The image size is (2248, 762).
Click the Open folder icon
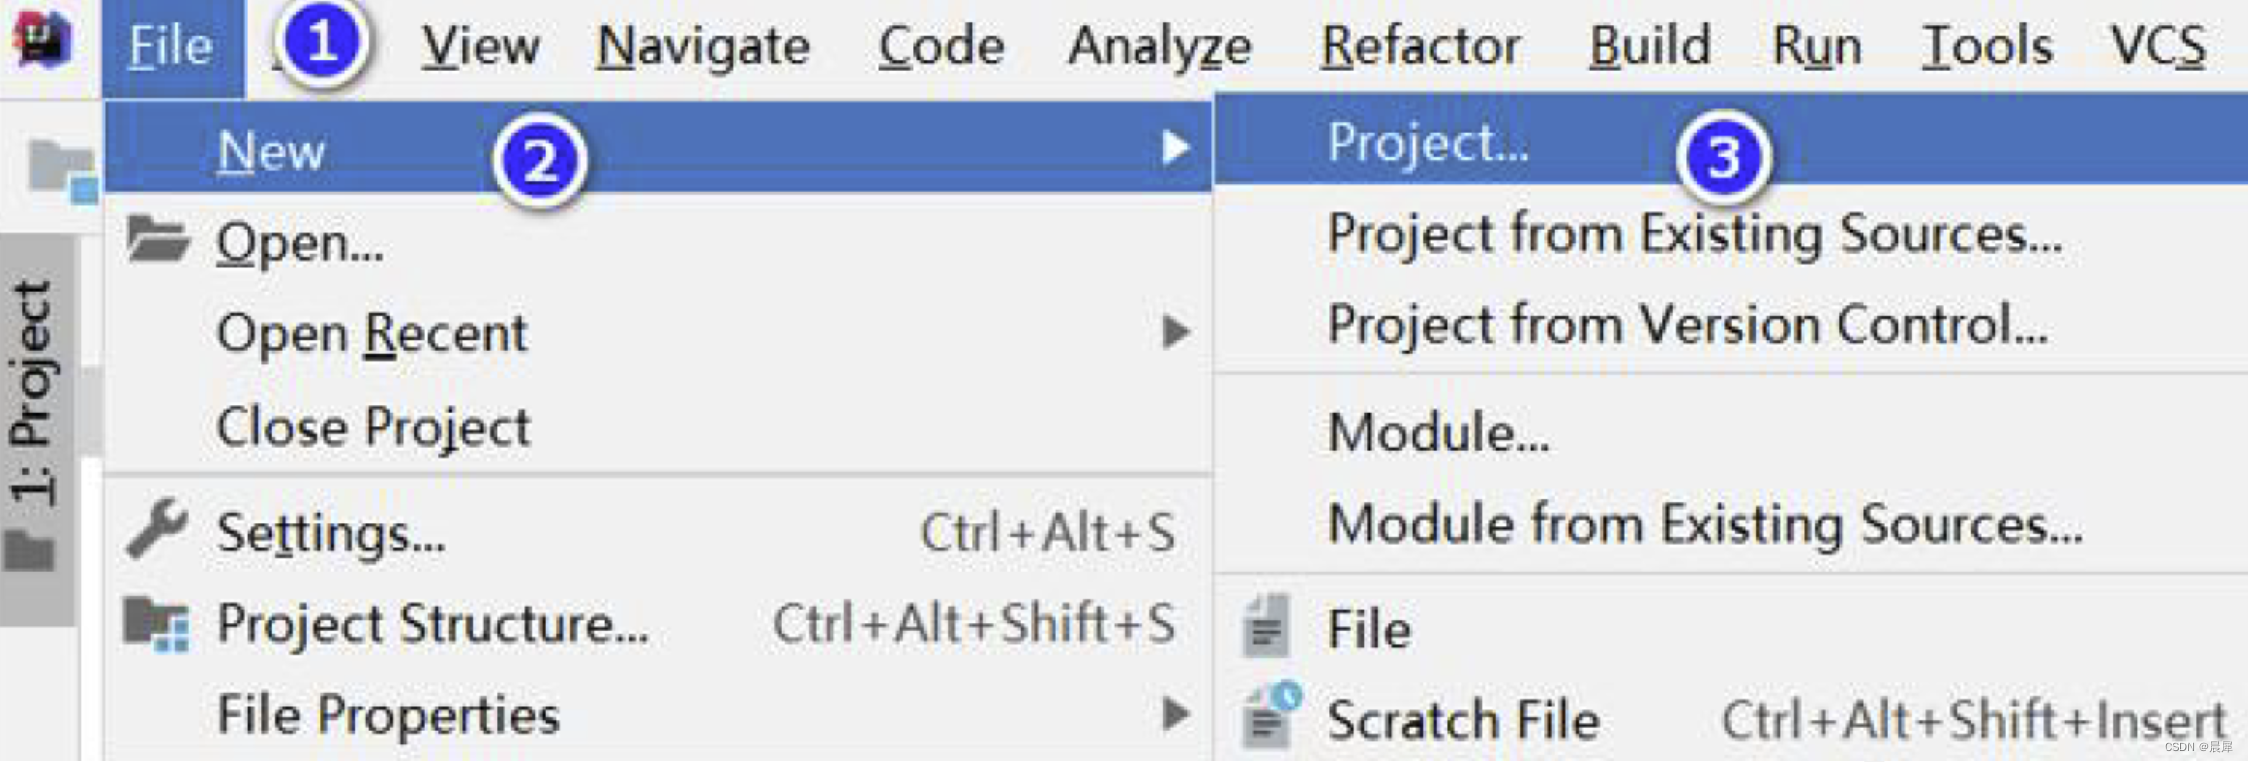(157, 239)
